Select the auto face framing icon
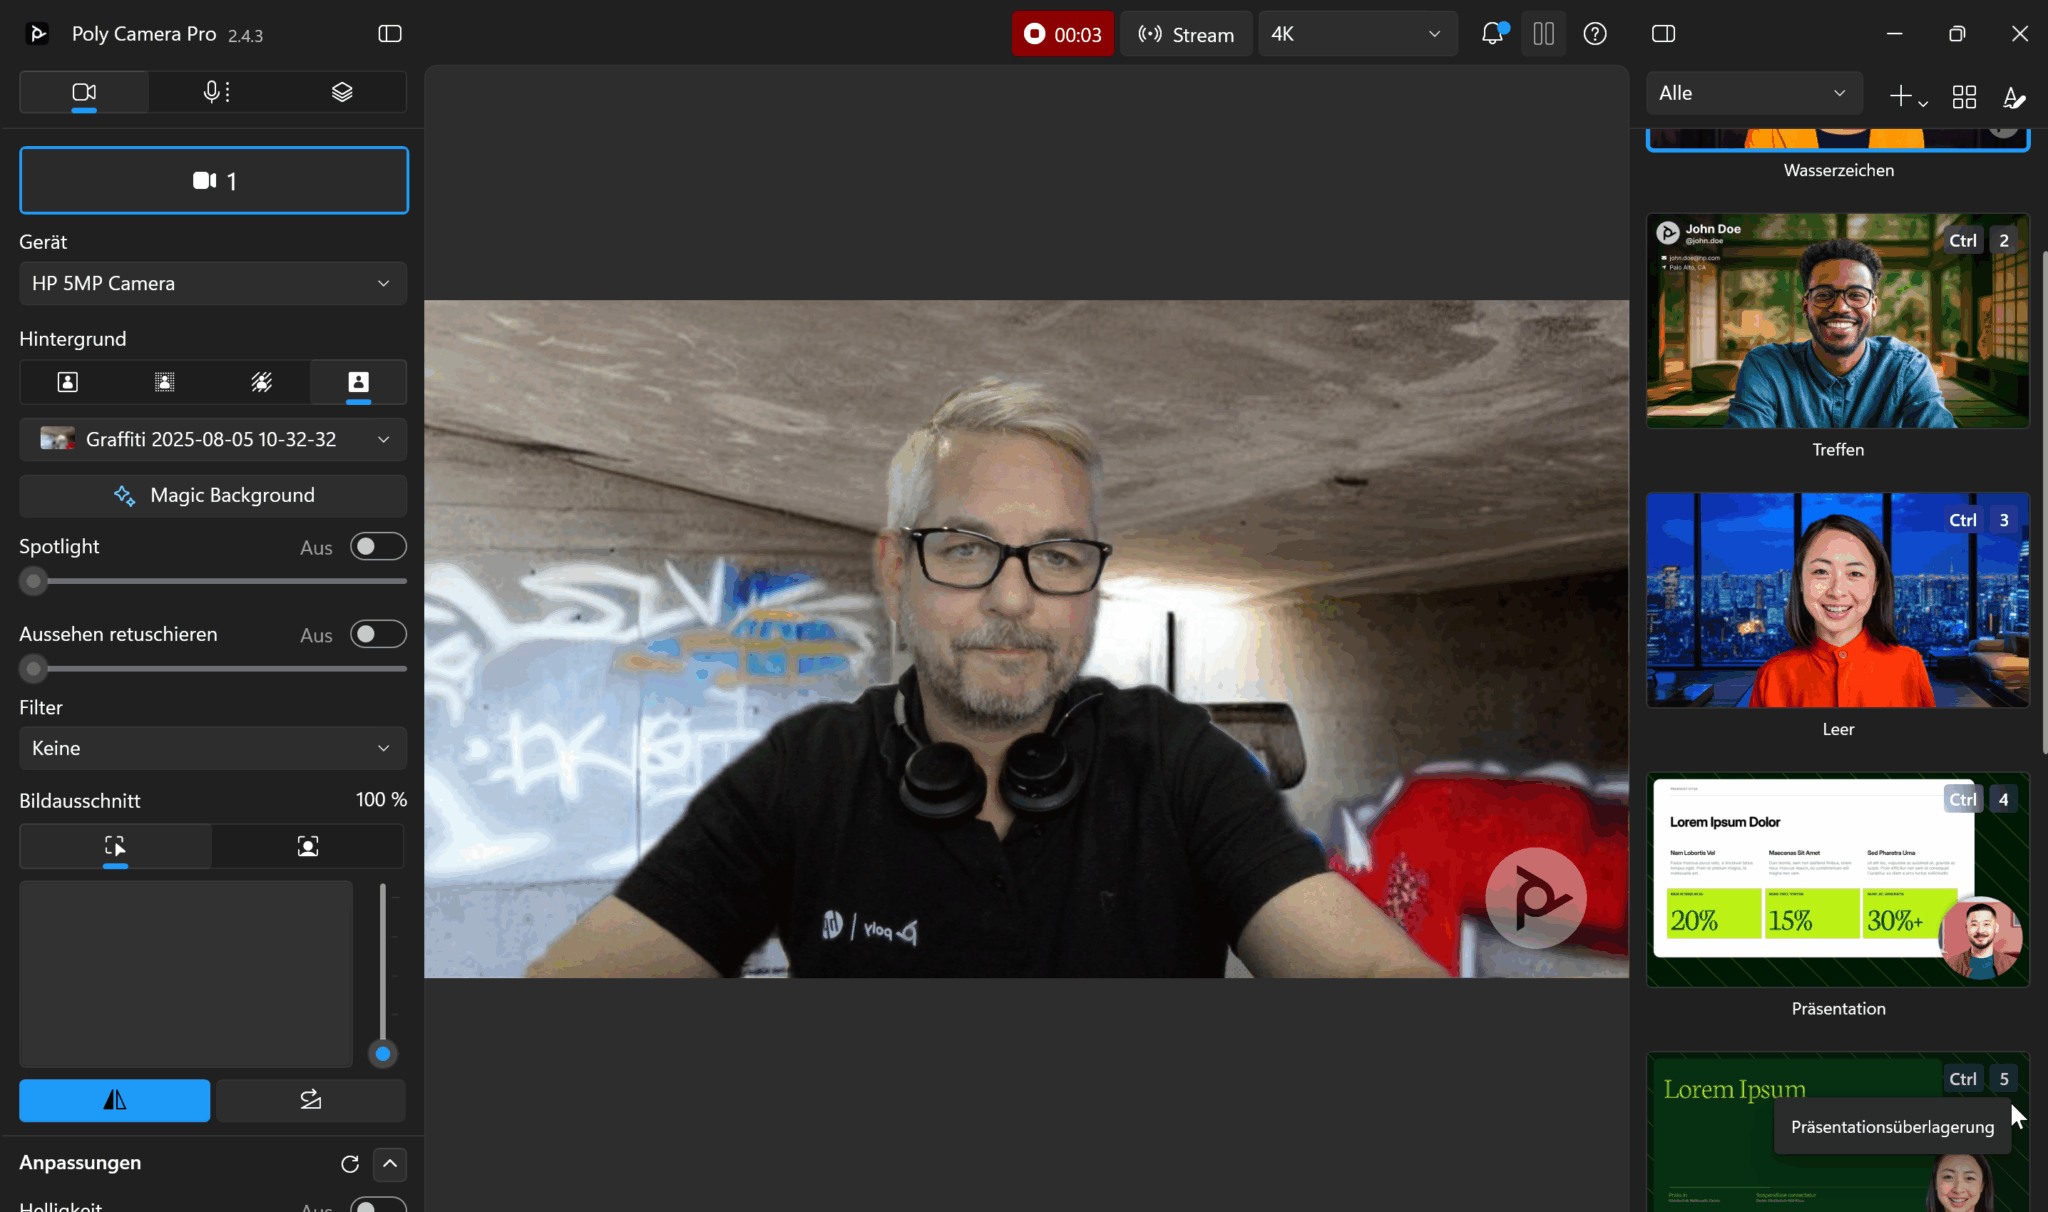2048x1212 pixels. [308, 847]
